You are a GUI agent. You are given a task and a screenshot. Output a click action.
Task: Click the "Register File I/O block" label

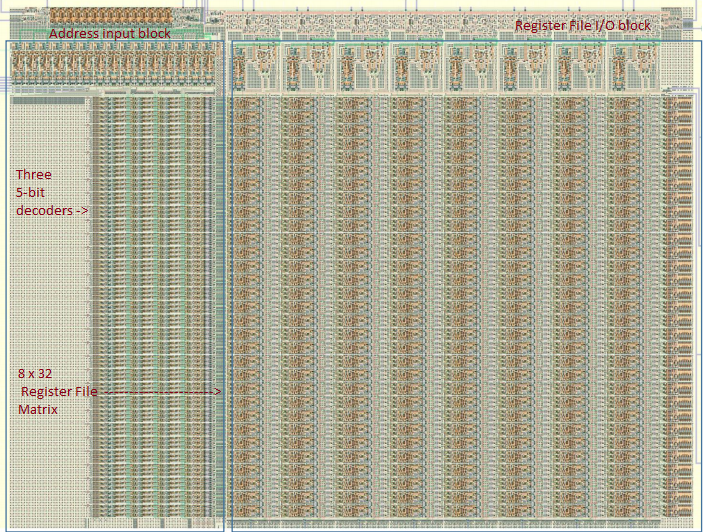pyautogui.click(x=582, y=25)
